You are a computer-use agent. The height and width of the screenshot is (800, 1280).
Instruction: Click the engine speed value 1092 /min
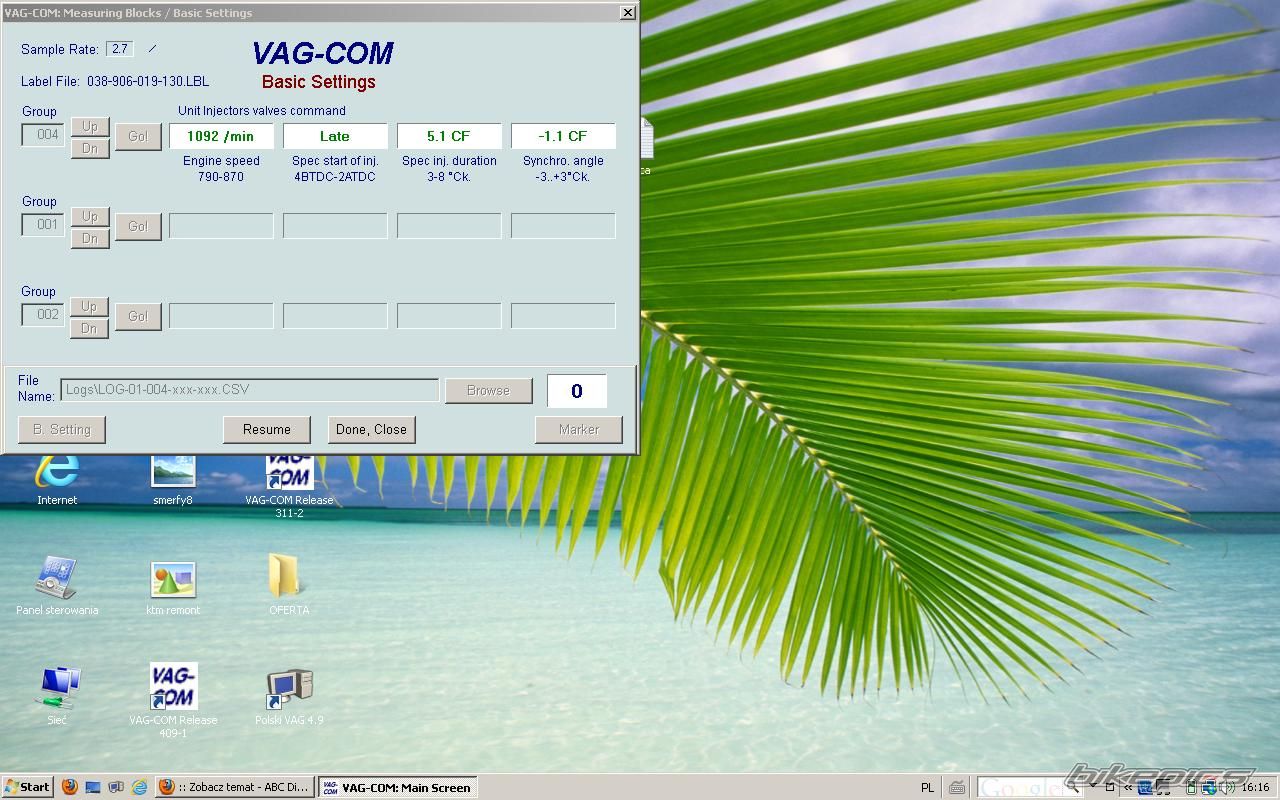[221, 136]
